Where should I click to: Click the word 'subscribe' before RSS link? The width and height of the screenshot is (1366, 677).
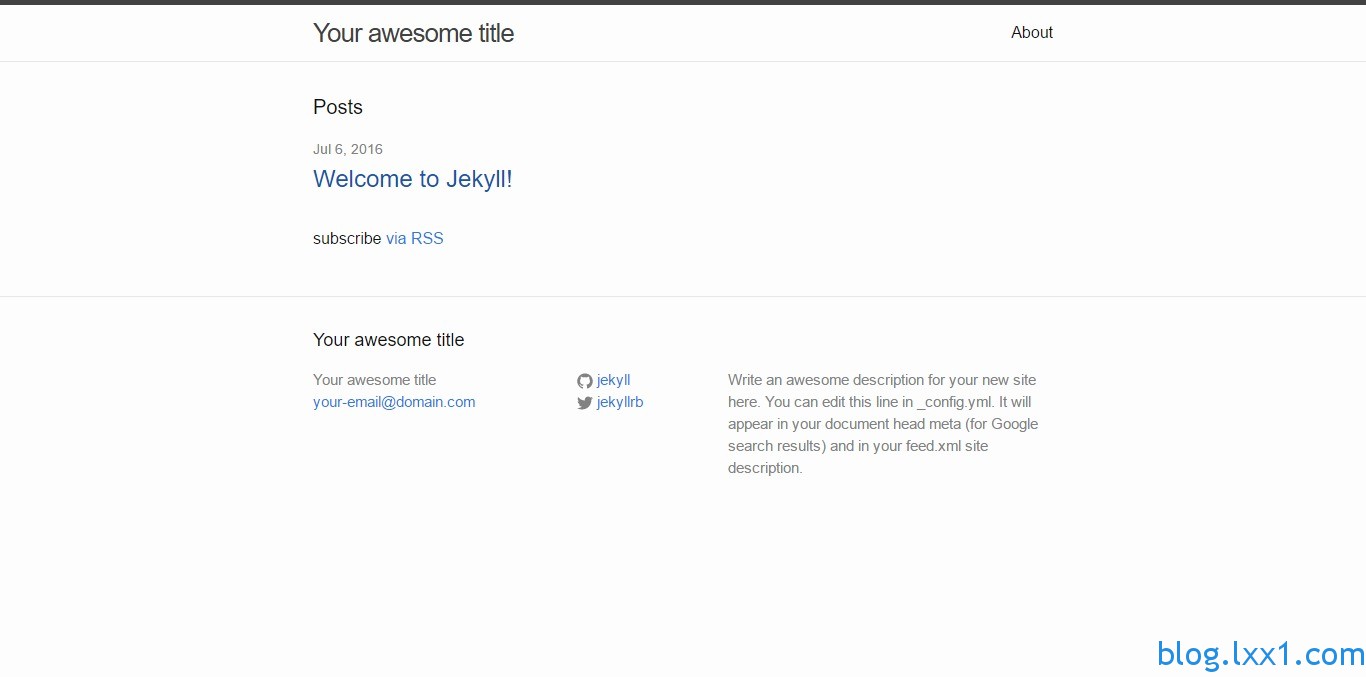pos(347,238)
